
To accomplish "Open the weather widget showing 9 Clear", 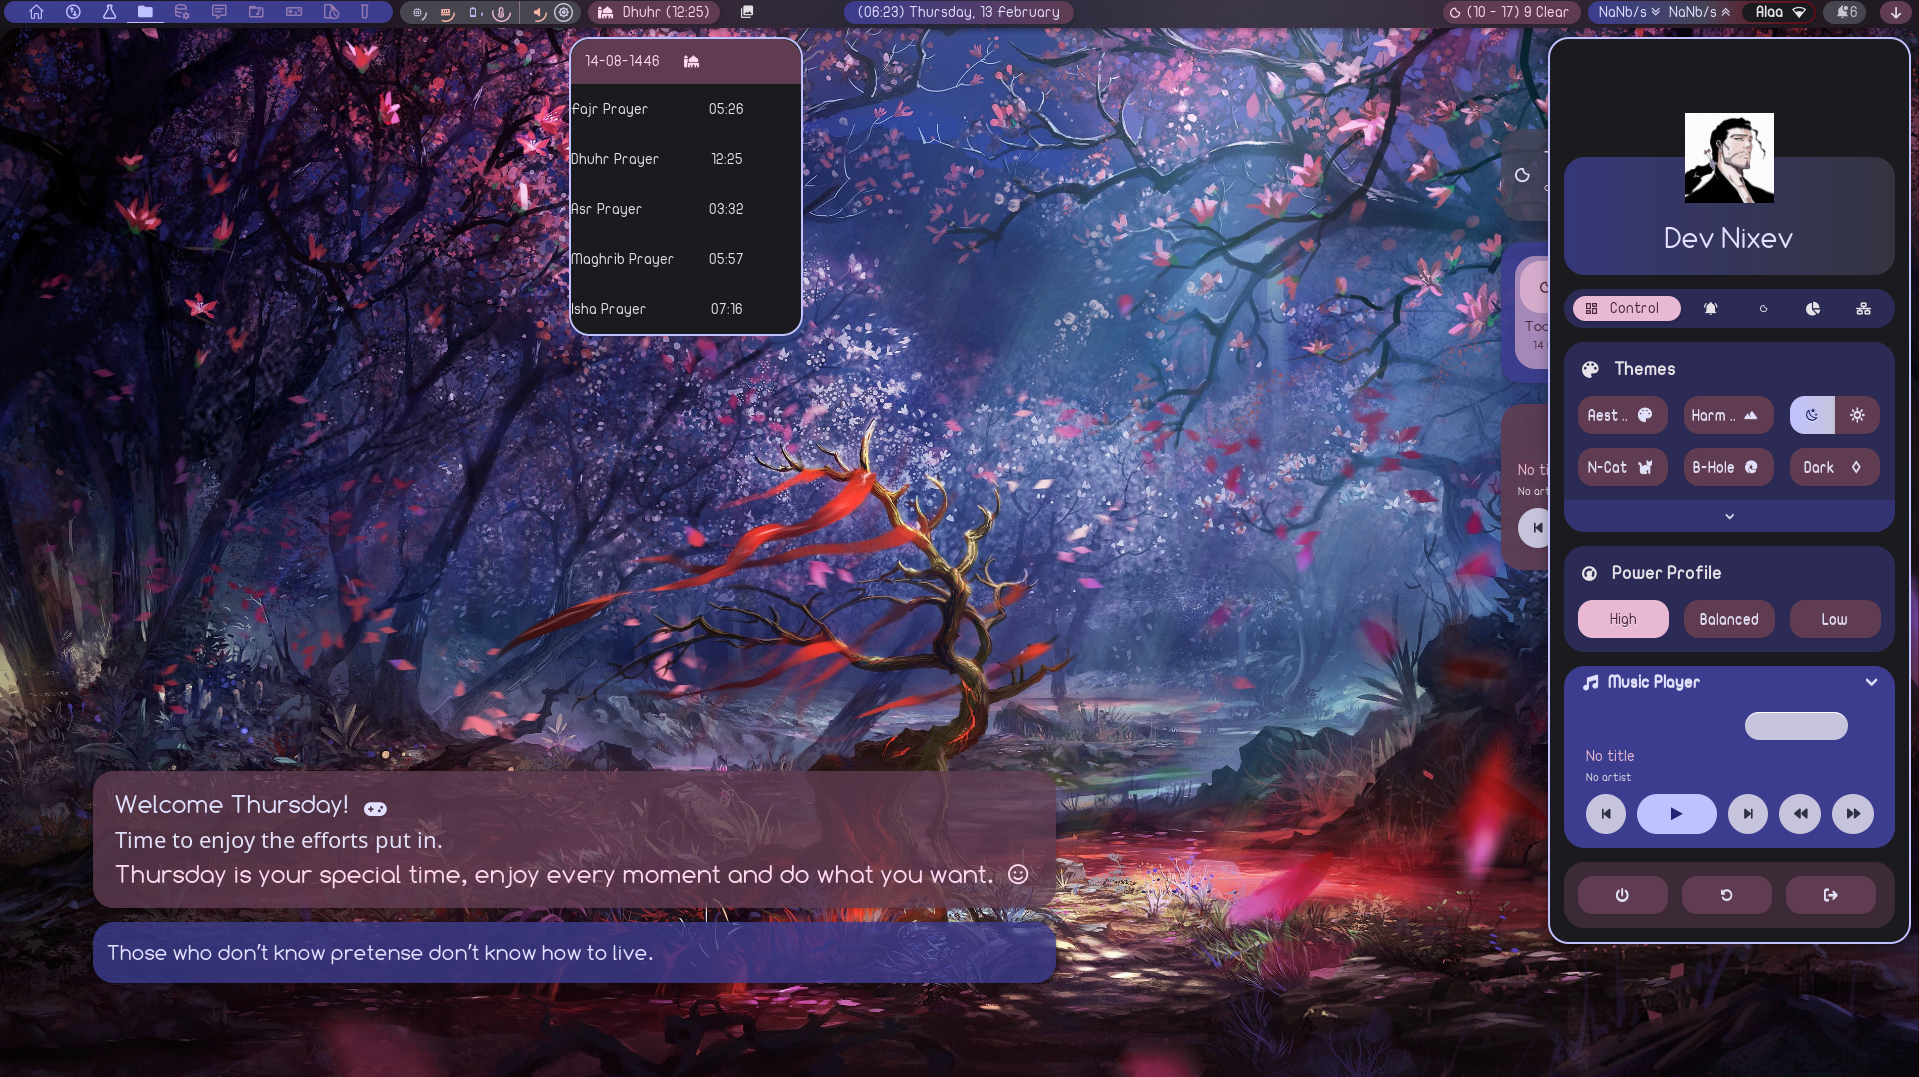I will pos(1510,12).
